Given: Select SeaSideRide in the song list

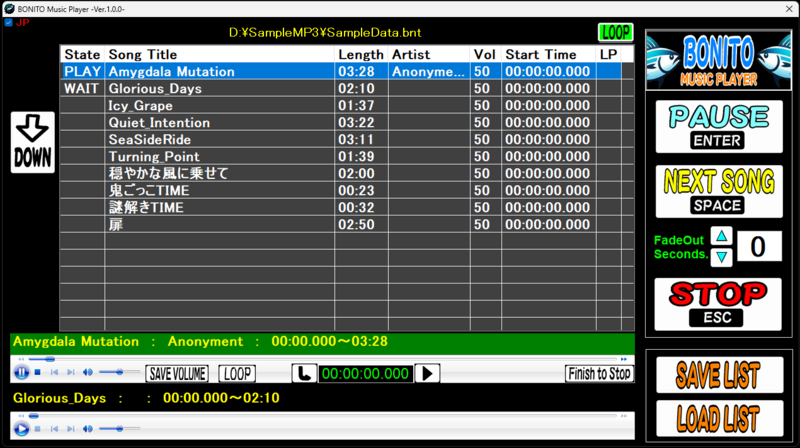Looking at the screenshot, I should (x=149, y=139).
